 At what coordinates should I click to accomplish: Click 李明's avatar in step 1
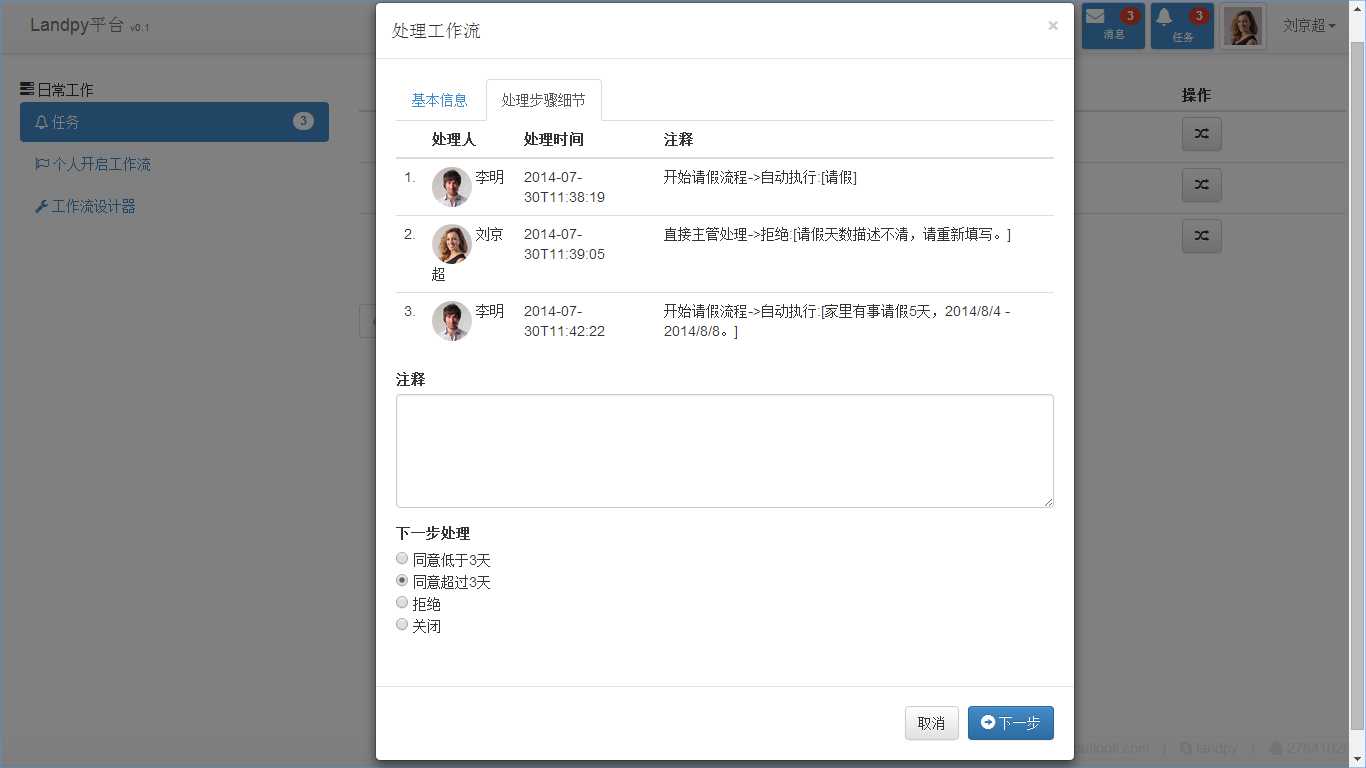point(452,187)
